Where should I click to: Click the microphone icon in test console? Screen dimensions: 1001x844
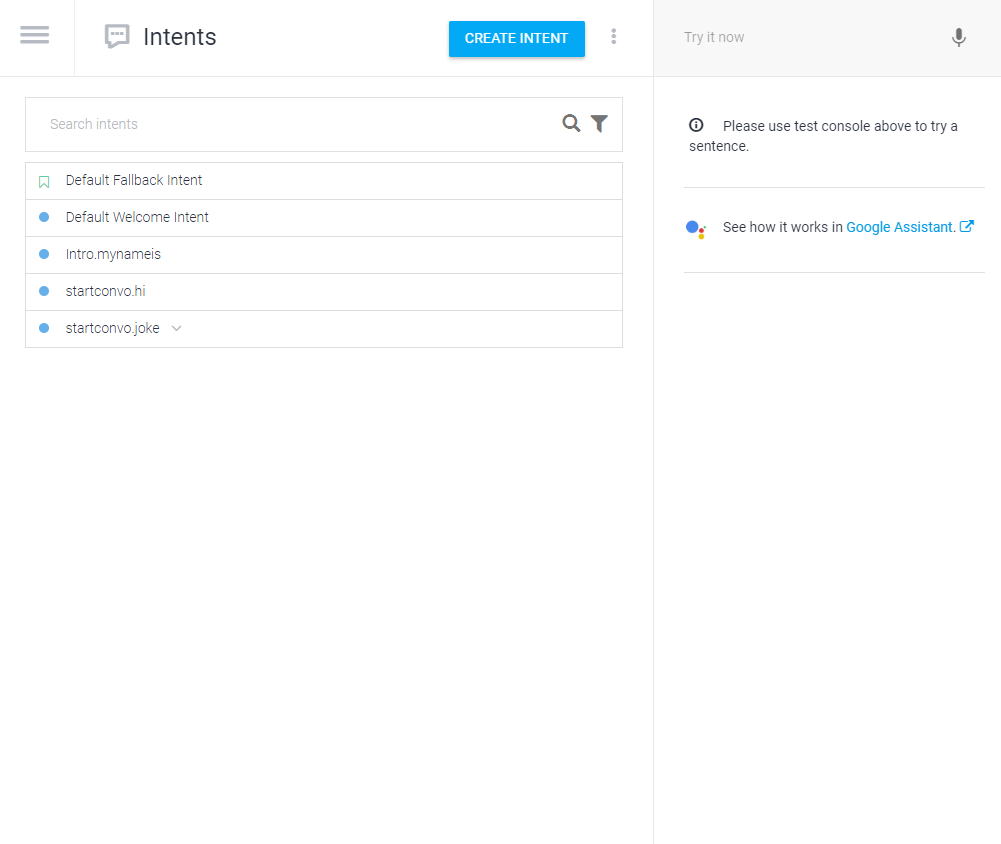click(x=958, y=38)
